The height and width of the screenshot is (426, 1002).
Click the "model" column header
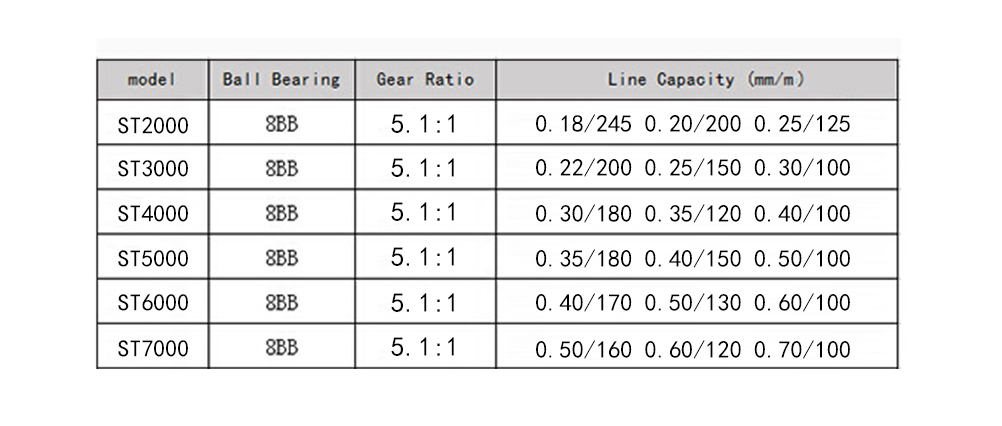[x=152, y=80]
